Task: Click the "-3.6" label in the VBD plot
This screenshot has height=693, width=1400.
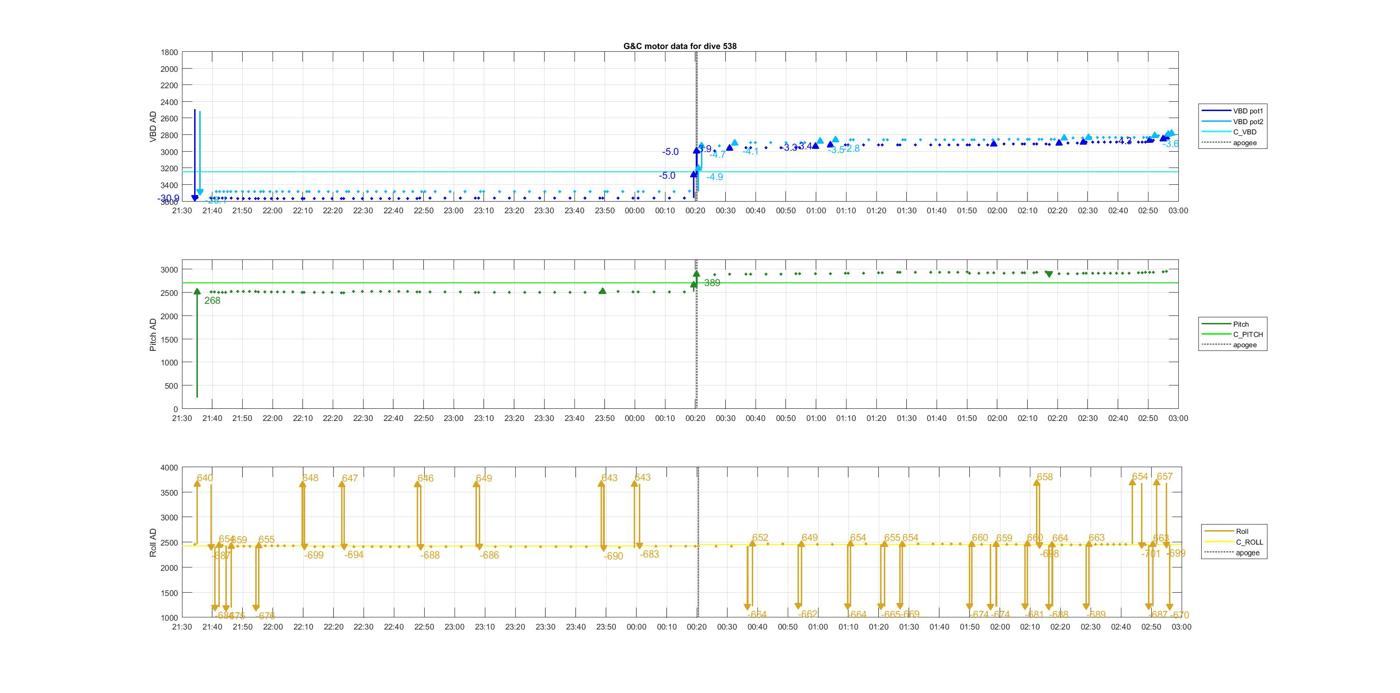Action: point(1170,145)
